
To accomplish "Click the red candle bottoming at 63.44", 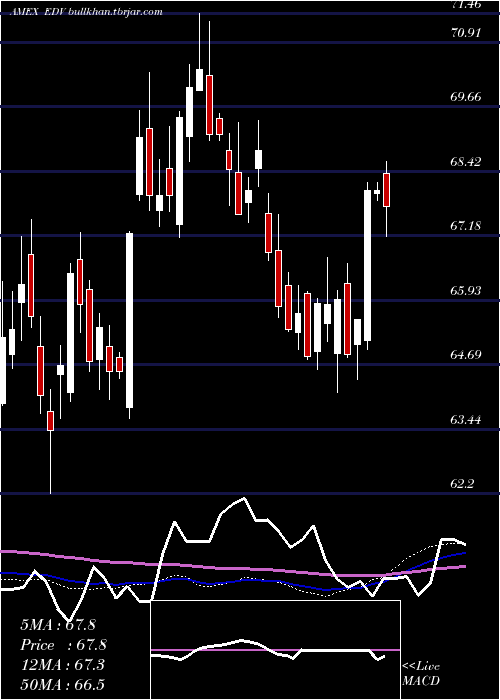I will (x=50, y=421).
